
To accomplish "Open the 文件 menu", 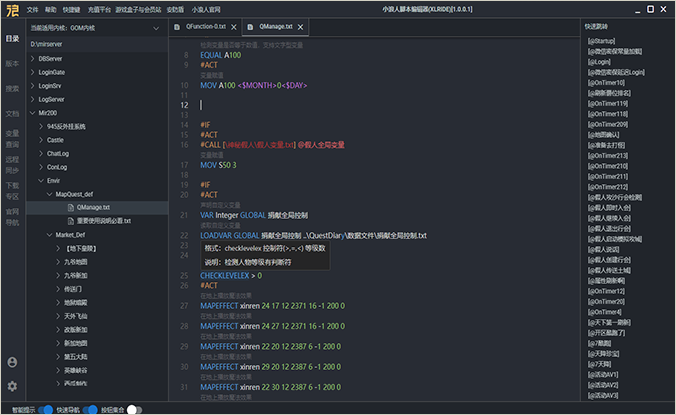I will [x=33, y=8].
